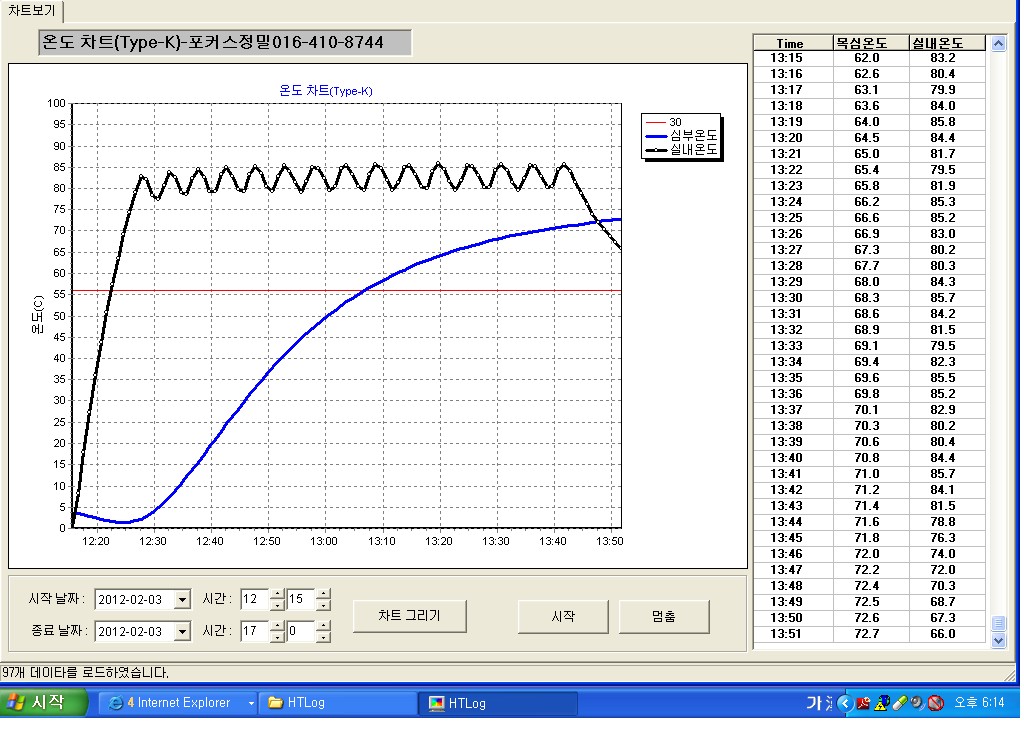Click the status text 97개 데이타를 로드하였습니다
Image resolution: width=1024 pixels, height=736 pixels.
coord(85,673)
